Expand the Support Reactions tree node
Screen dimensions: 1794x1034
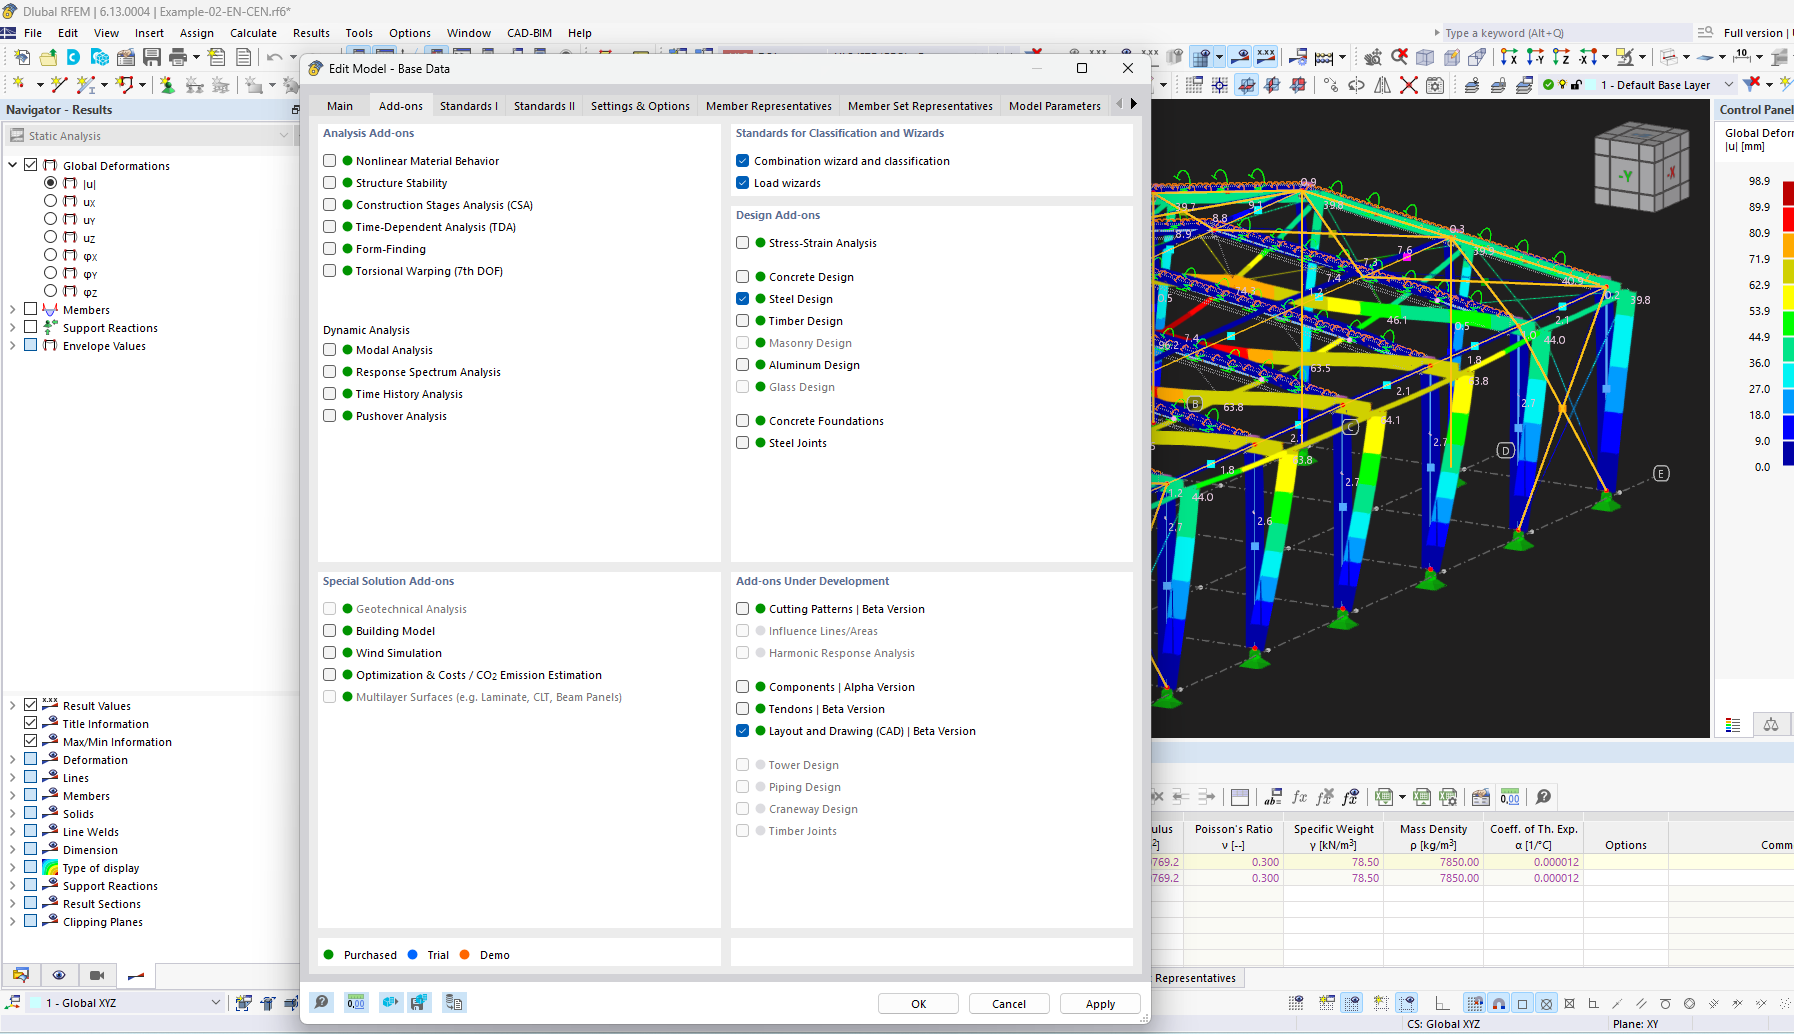coord(12,328)
